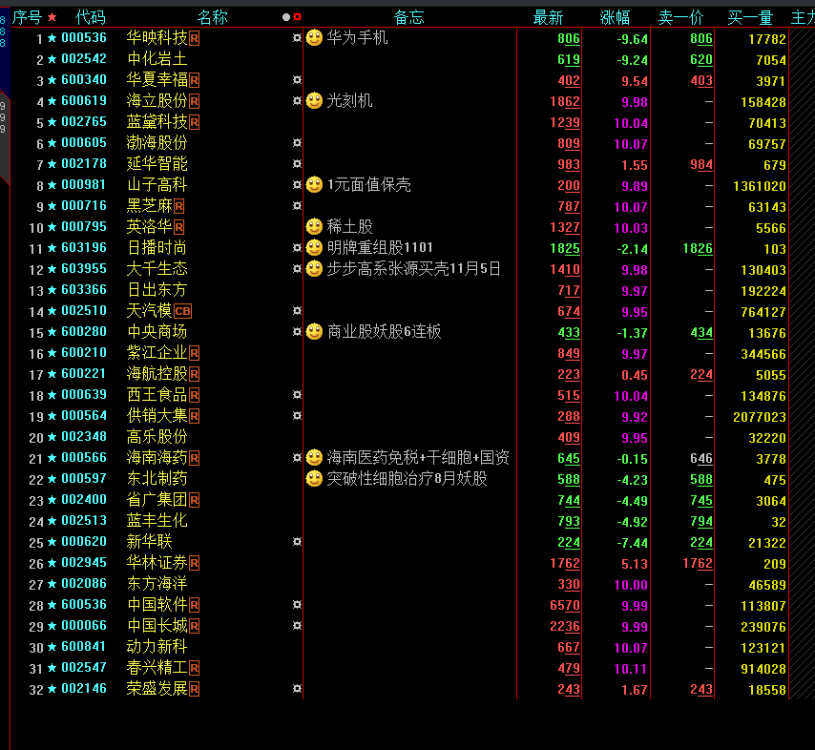This screenshot has height=750, width=815.
Task: Click the smiley icon beside 商业股妖股6连板
Action: [314, 332]
